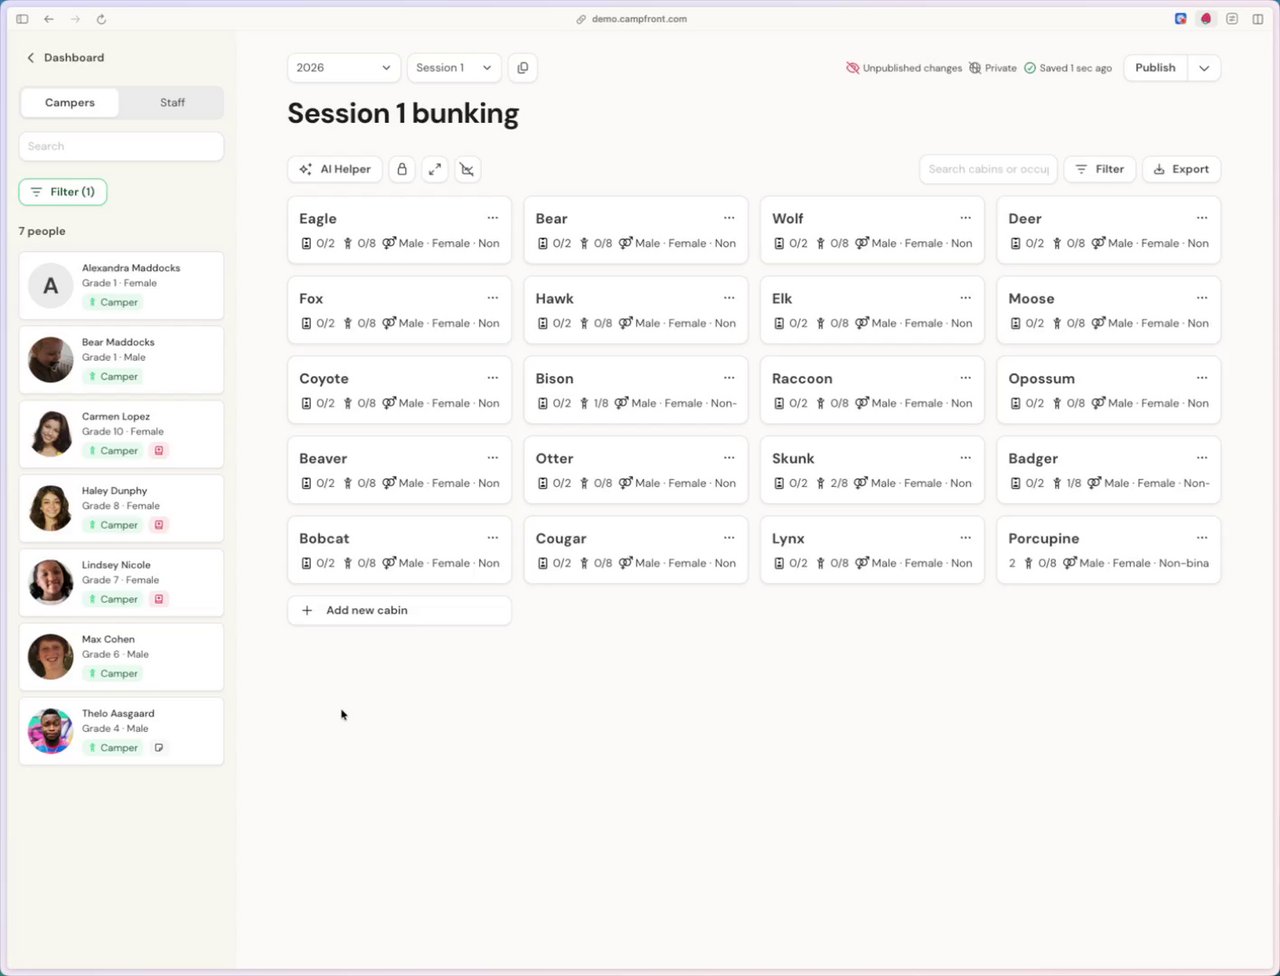Image resolution: width=1280 pixels, height=976 pixels.
Task: Click Alexandra Maddocks' avatar thumbnail
Action: point(50,286)
